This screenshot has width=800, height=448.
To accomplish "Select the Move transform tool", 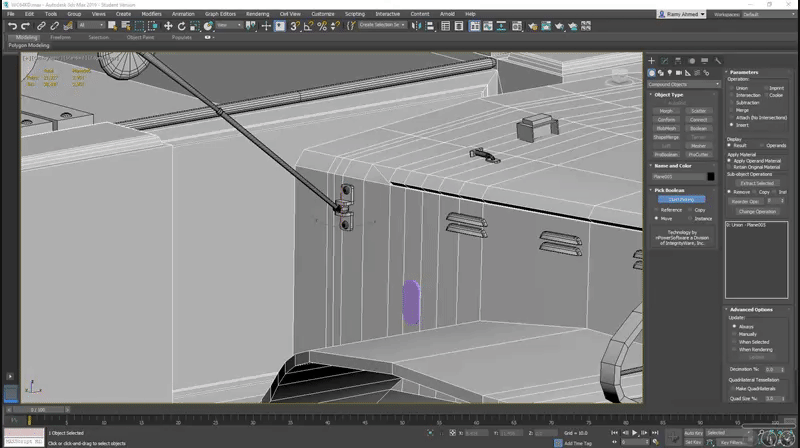I will pyautogui.click(x=168, y=25).
